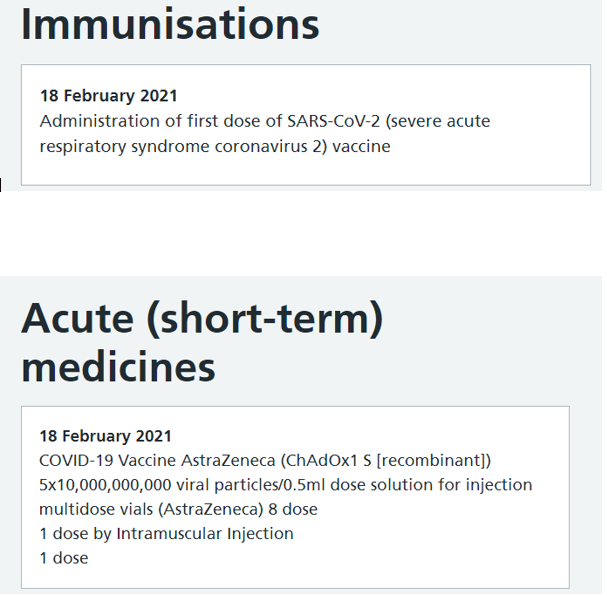Click the final standalone "1 dose" line
Viewport: 607px width, 596px height.
tap(63, 558)
